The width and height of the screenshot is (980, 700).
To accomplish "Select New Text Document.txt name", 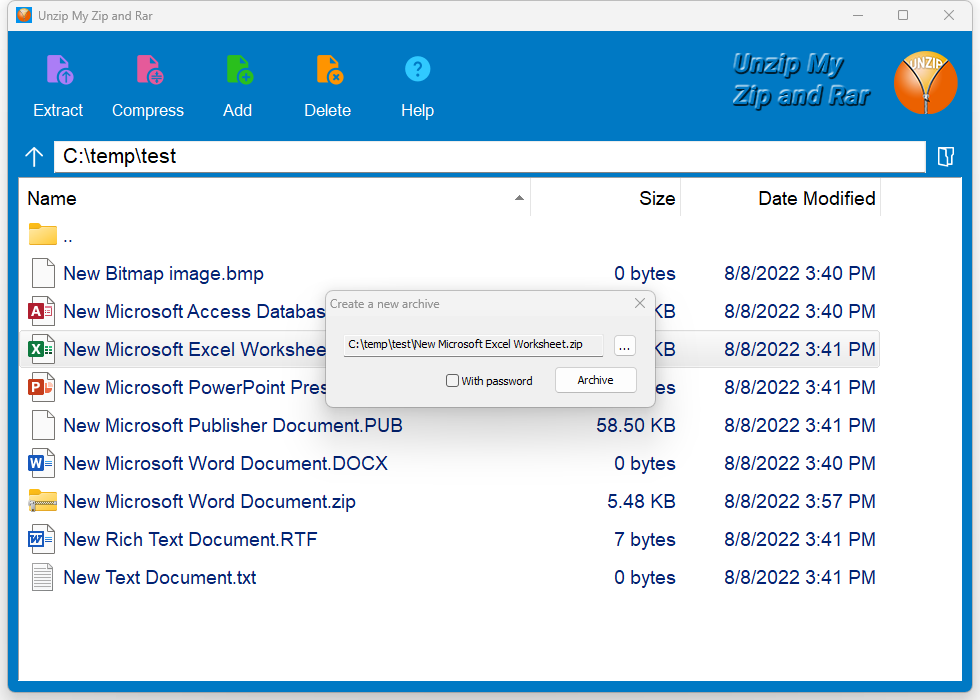I will [x=160, y=578].
